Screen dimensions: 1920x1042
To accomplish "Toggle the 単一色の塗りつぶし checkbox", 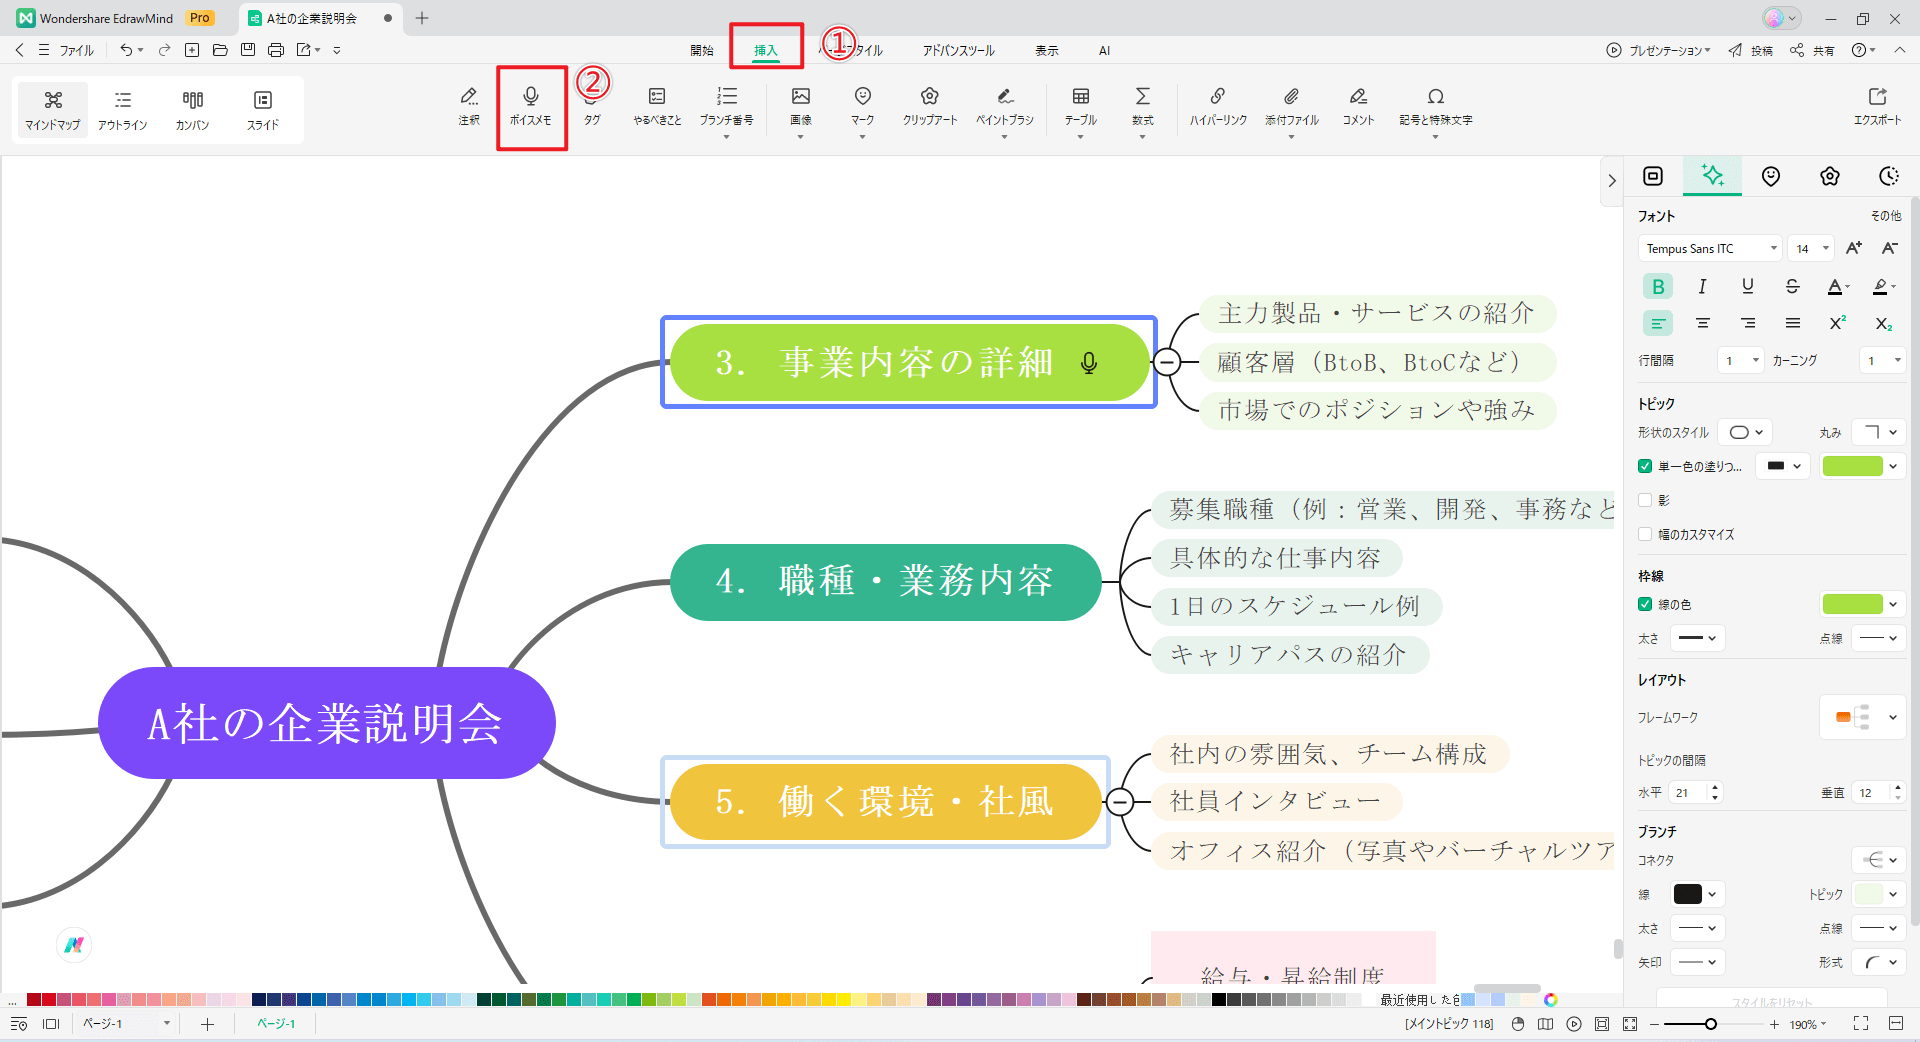I will [1645, 466].
